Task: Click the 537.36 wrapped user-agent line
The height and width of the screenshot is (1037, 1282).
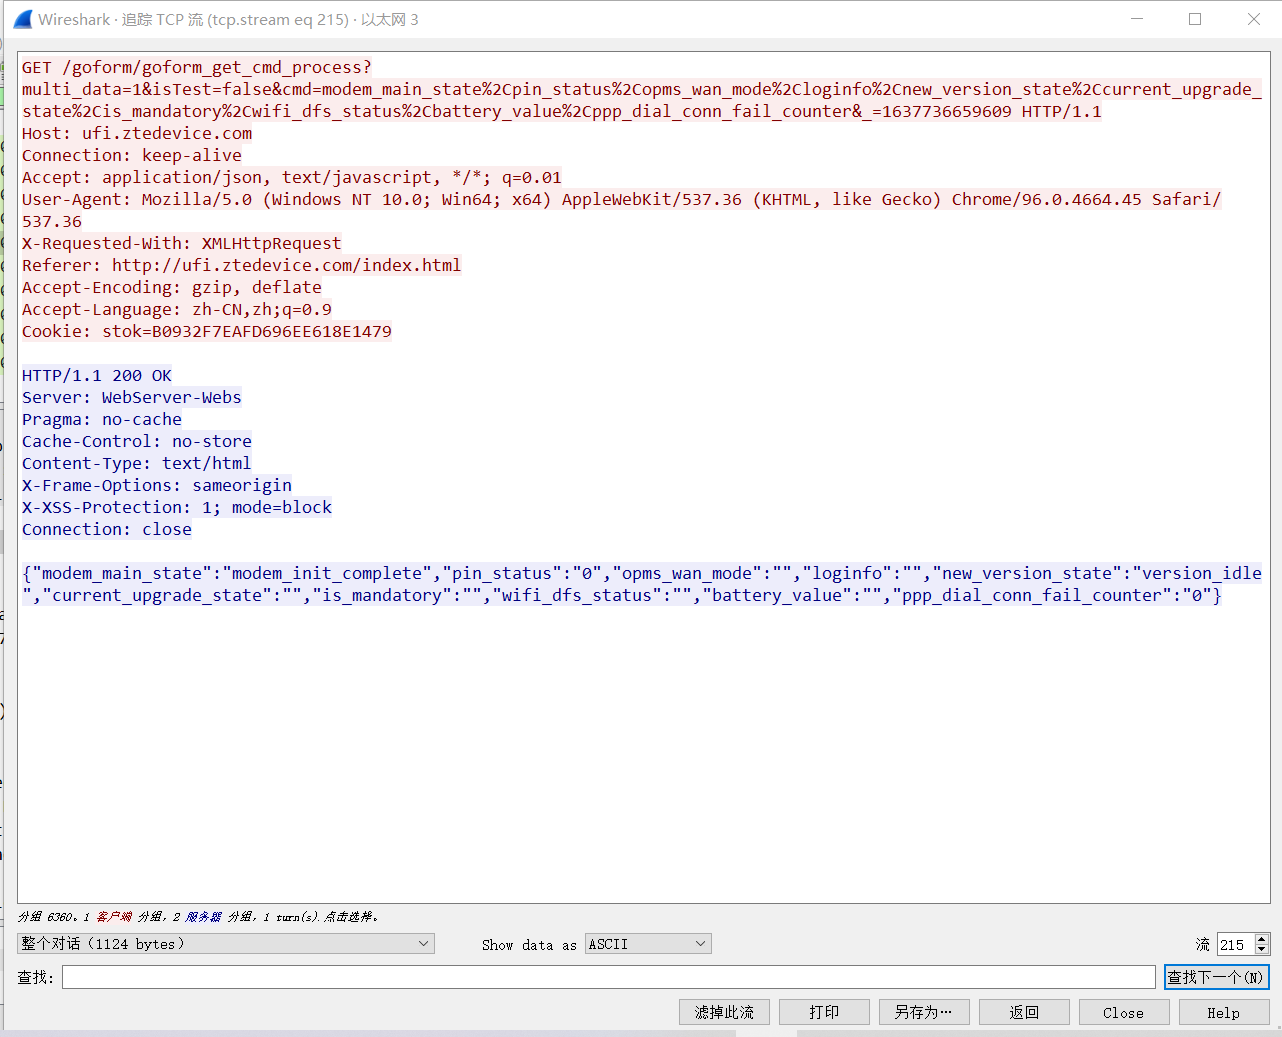Action: (x=52, y=221)
